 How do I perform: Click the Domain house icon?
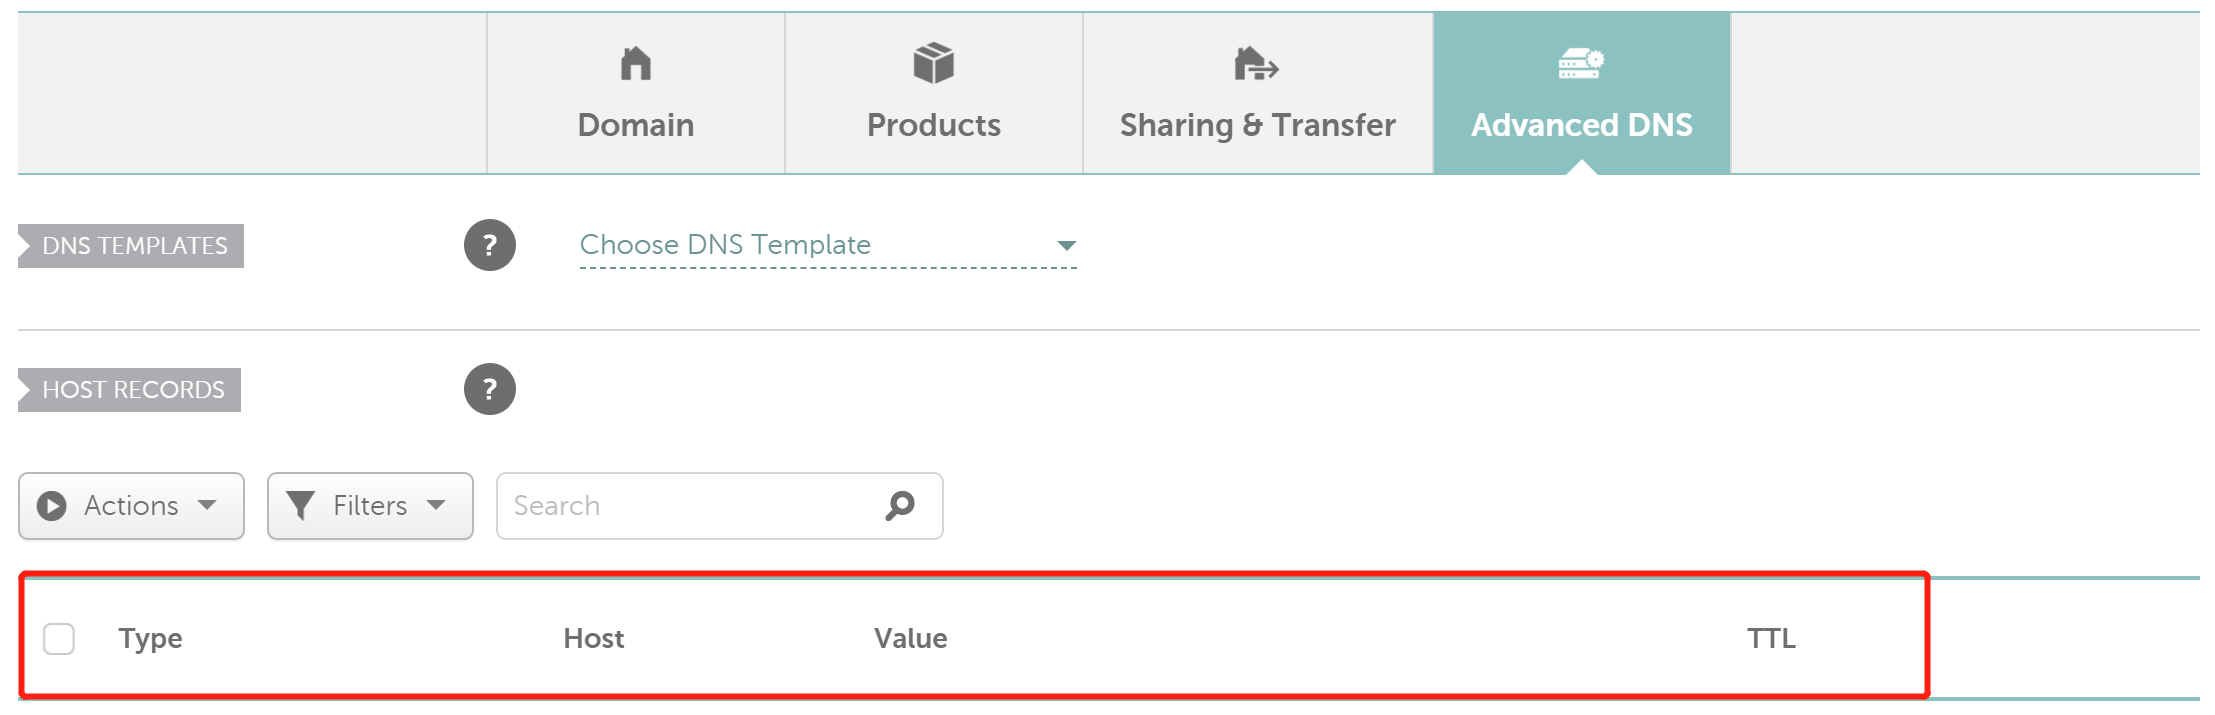[636, 64]
